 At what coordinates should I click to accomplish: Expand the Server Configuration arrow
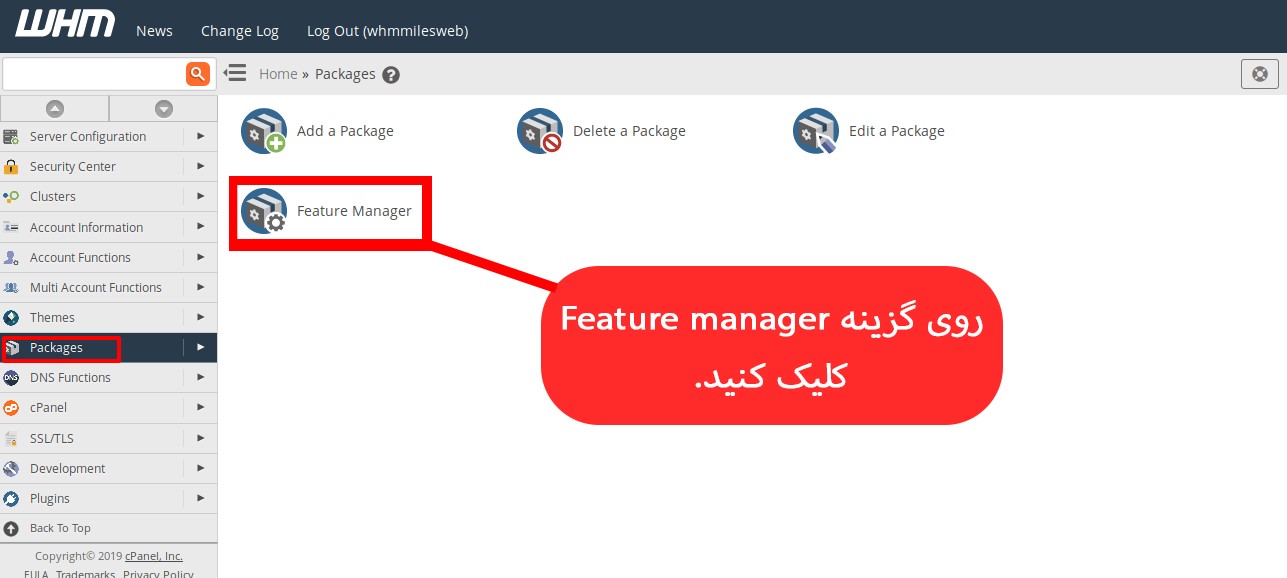pos(200,136)
